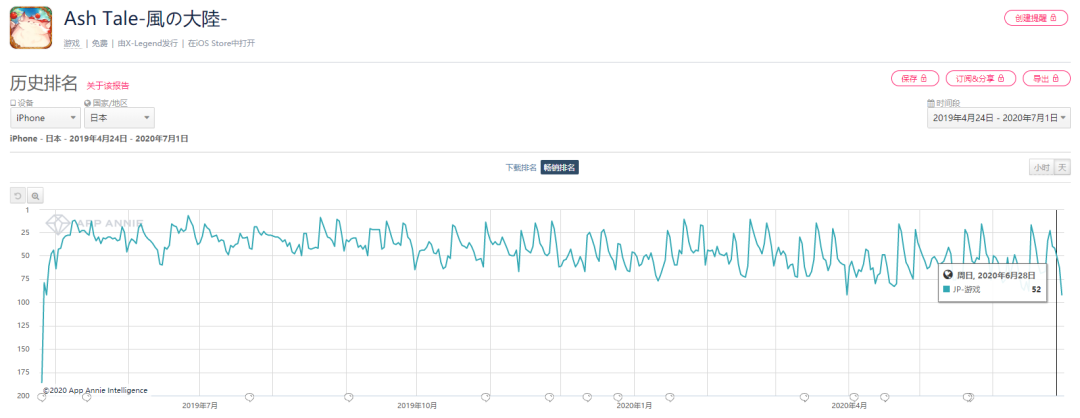Click the magnifier zoom icon above chart
The height and width of the screenshot is (418, 1080).
coord(35,195)
